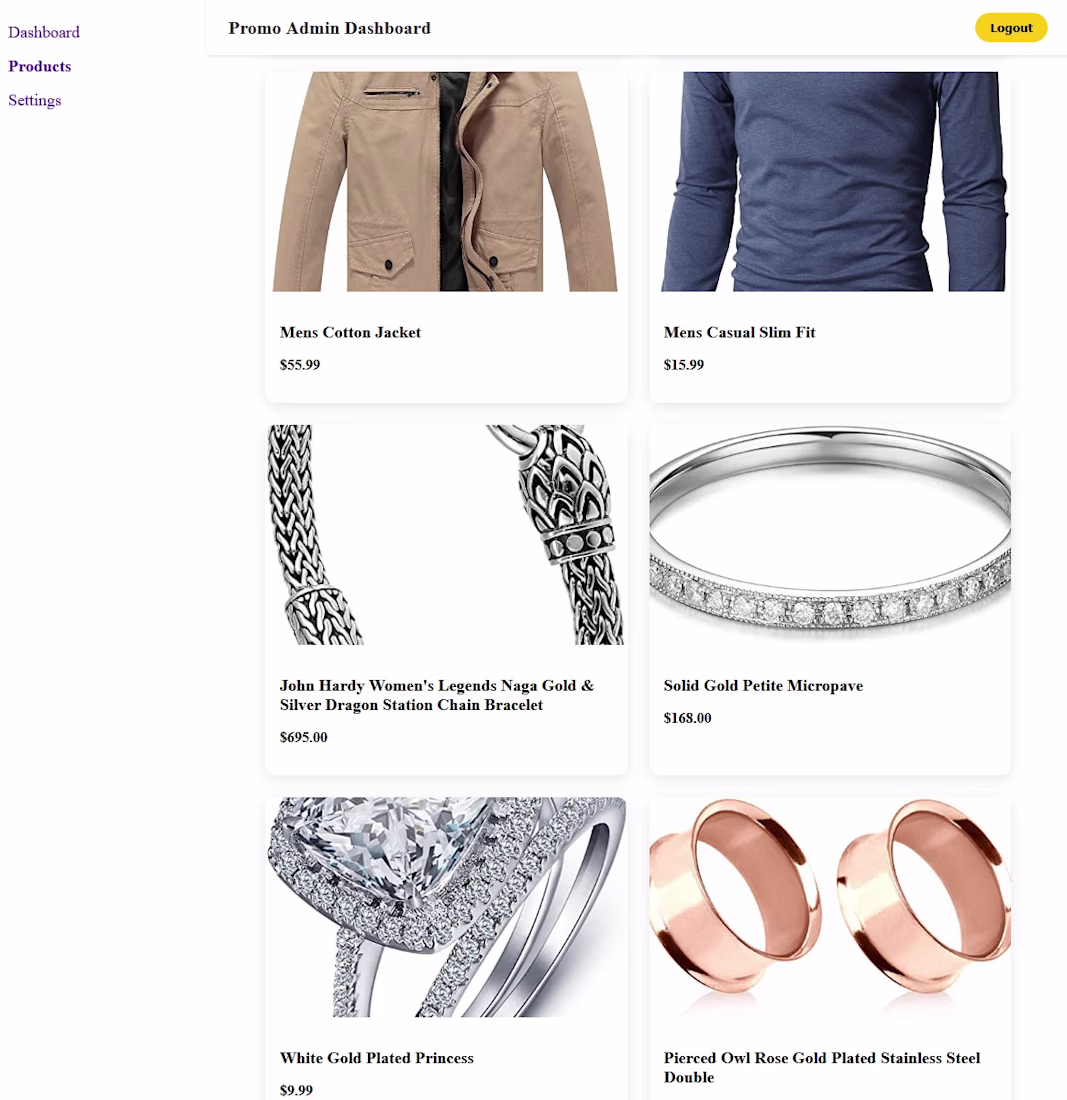Click the Promo Admin Dashboard heading

click(330, 28)
